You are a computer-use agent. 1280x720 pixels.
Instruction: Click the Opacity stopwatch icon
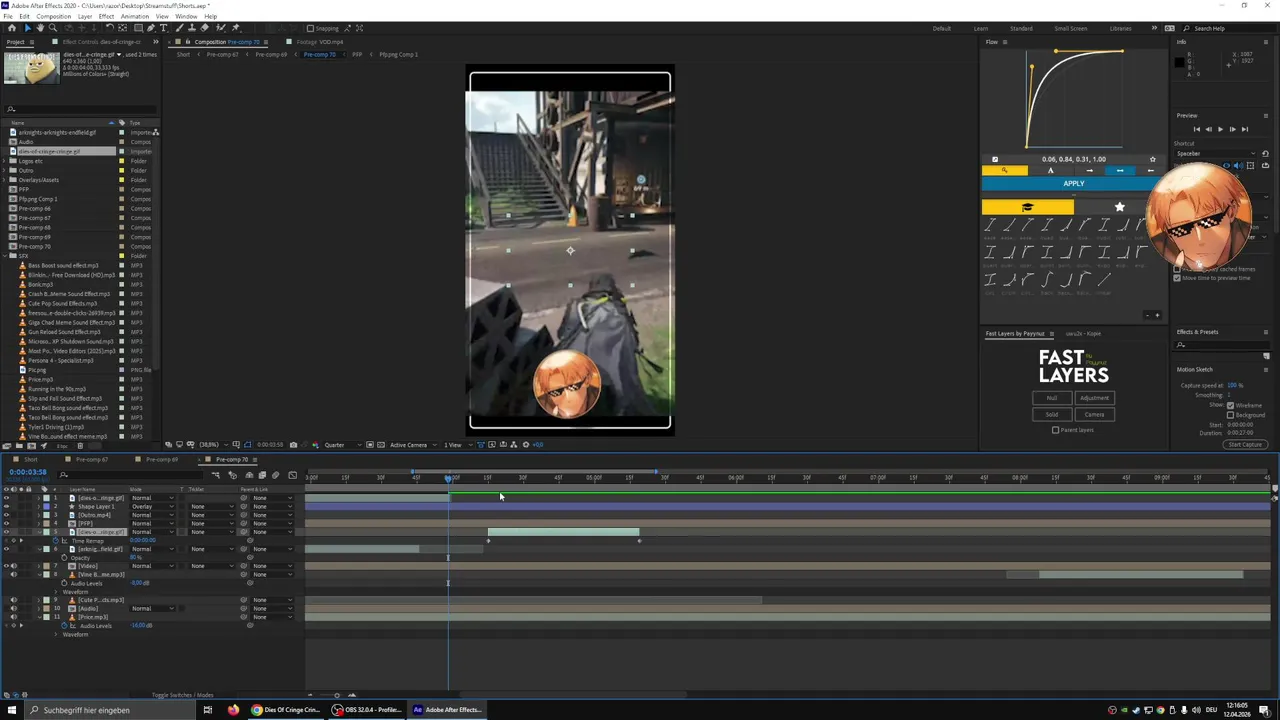tap(65, 558)
